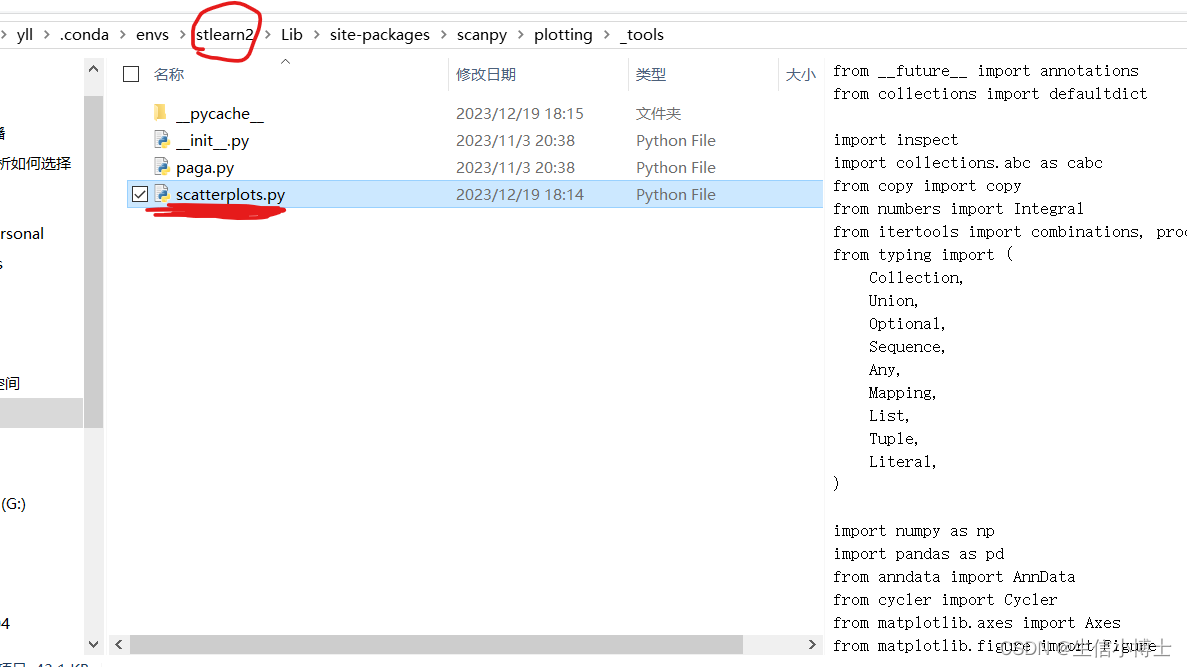Expand the chevron after scanpy in breadcrumb

[518, 34]
